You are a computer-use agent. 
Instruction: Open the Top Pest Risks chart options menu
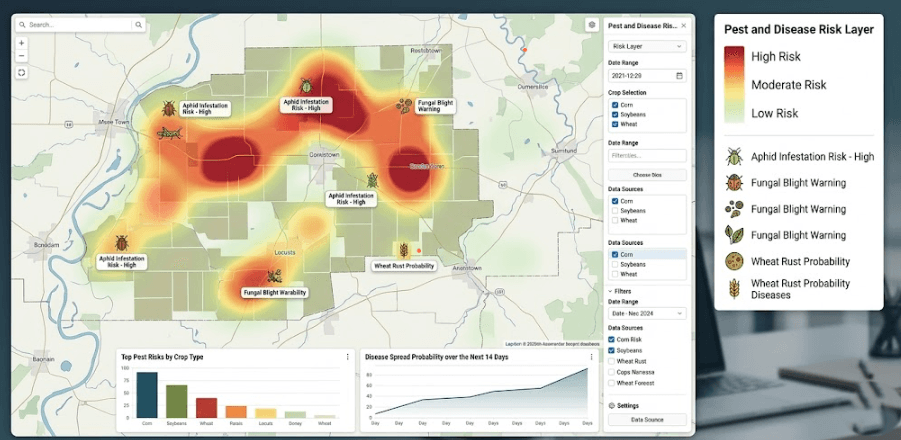tap(348, 357)
